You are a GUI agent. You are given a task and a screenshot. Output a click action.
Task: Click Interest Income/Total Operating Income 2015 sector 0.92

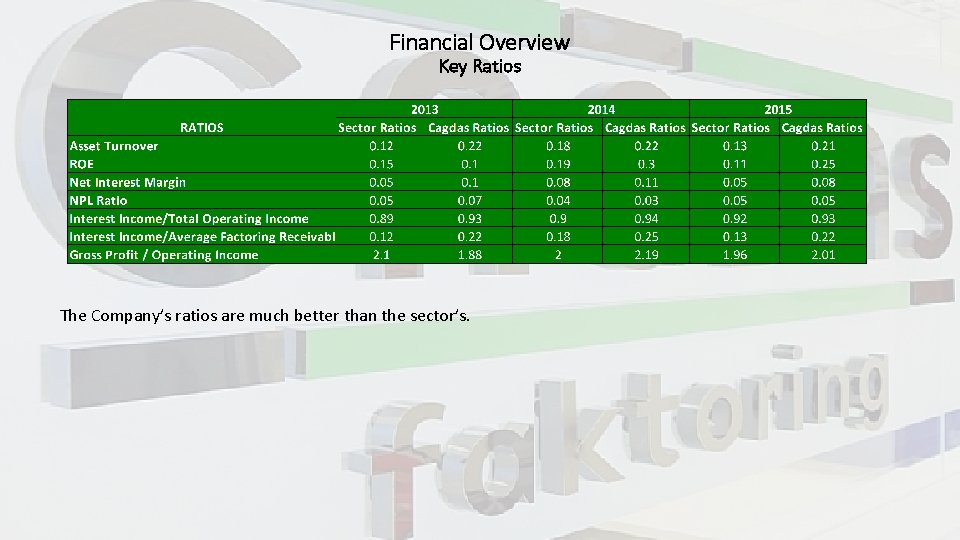tap(735, 219)
